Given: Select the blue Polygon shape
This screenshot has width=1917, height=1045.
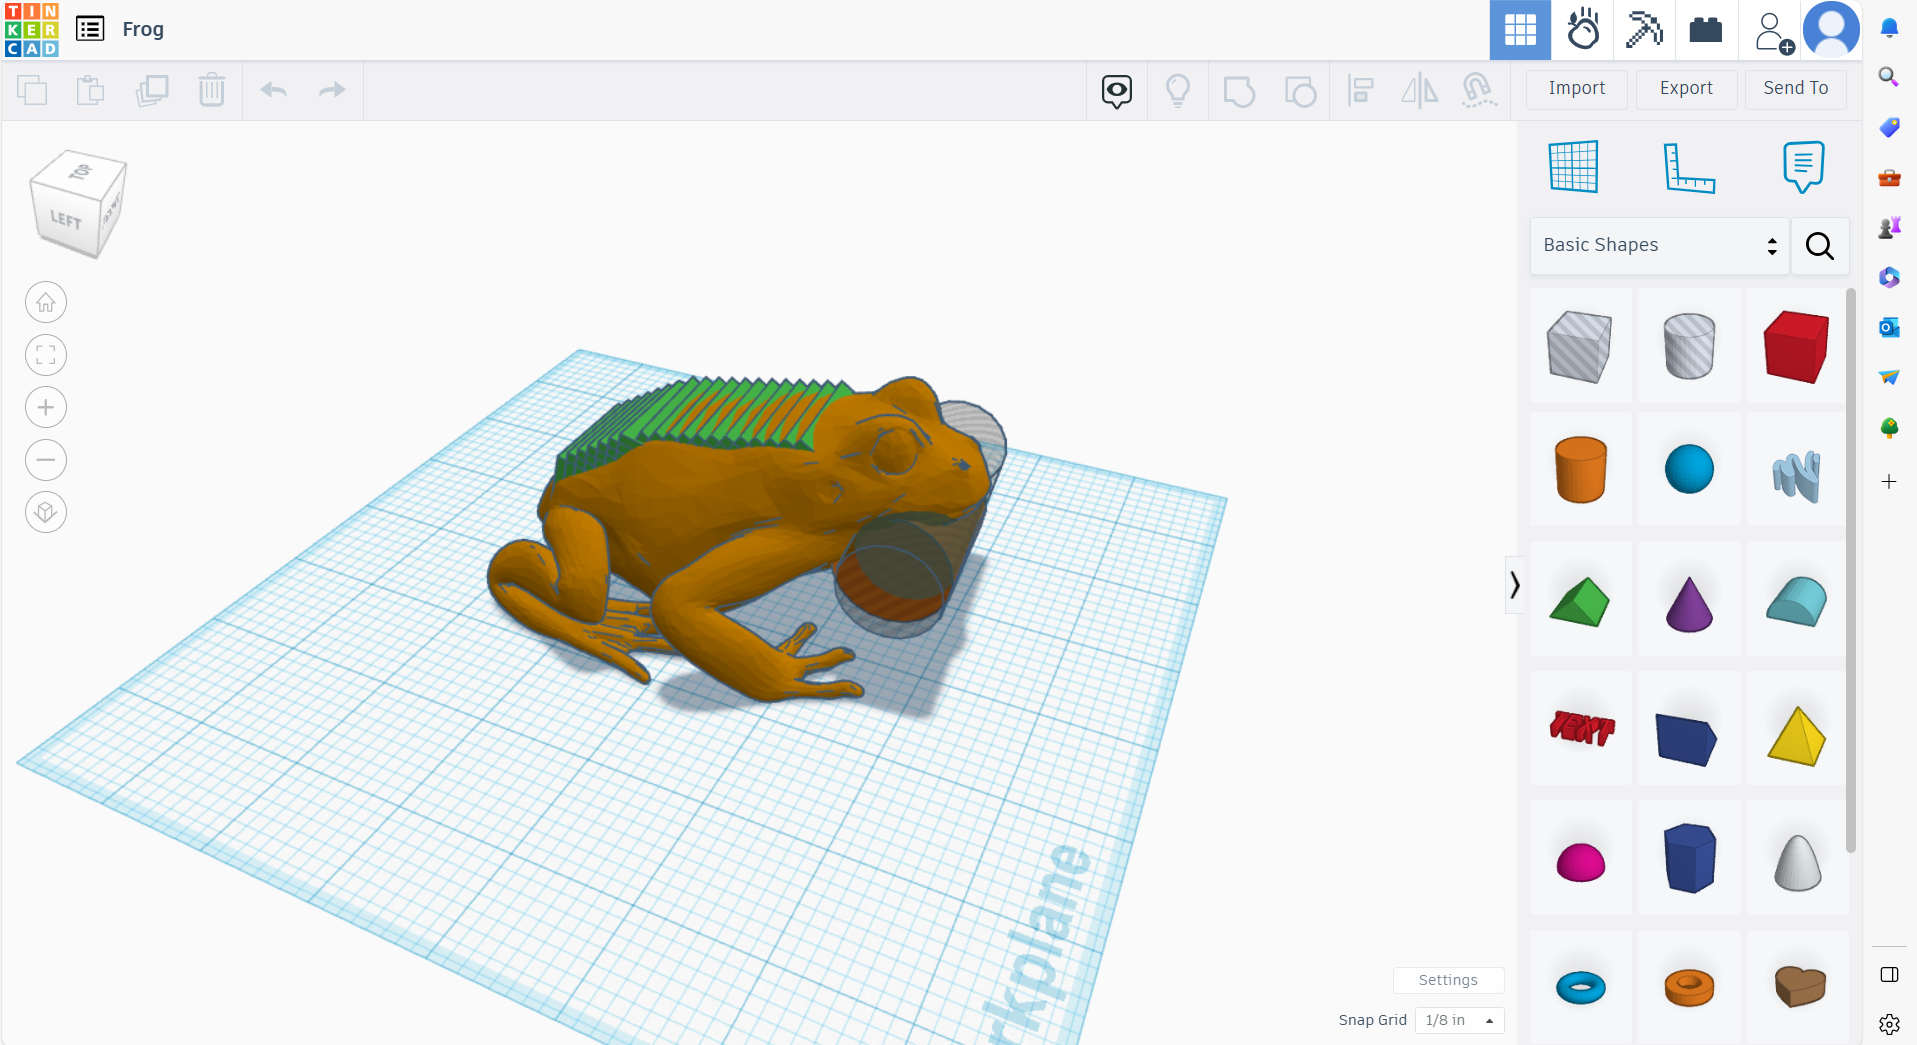Looking at the screenshot, I should coord(1690,858).
